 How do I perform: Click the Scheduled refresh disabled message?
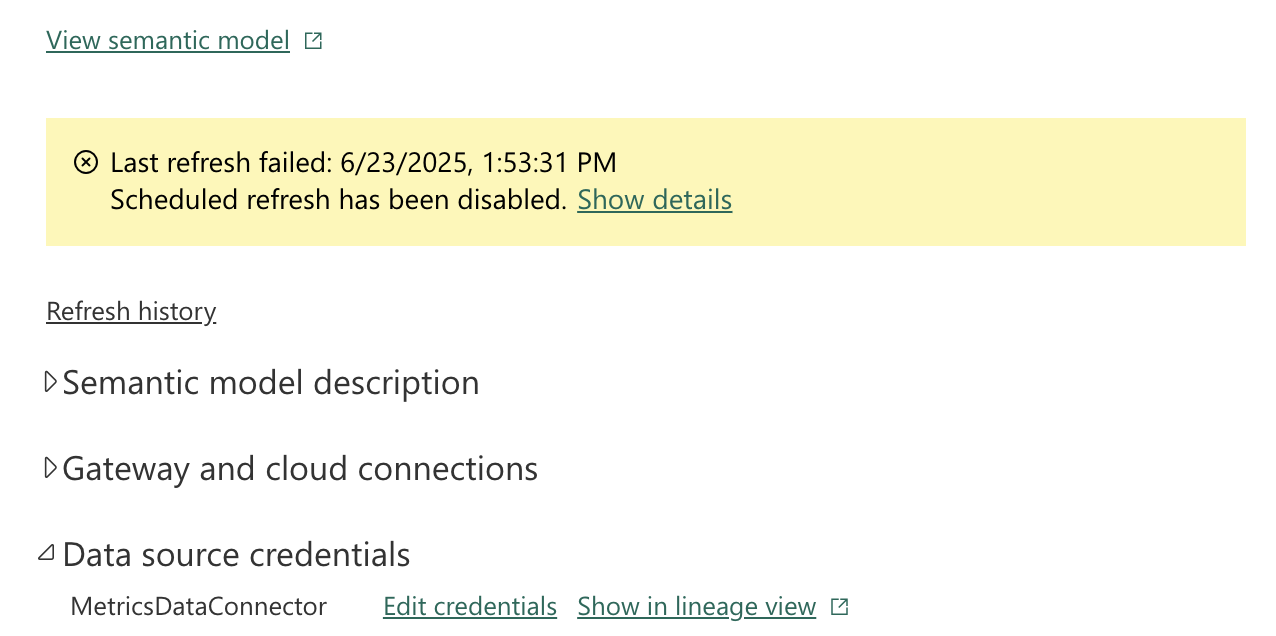pos(339,200)
